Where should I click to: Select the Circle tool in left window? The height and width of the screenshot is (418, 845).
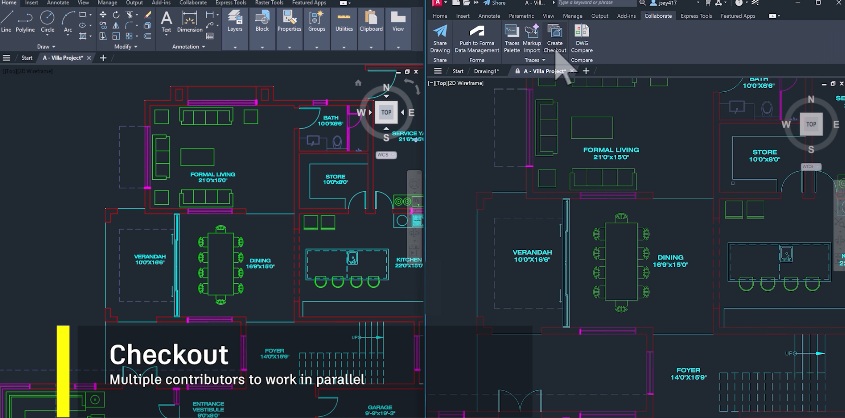pyautogui.click(x=47, y=22)
